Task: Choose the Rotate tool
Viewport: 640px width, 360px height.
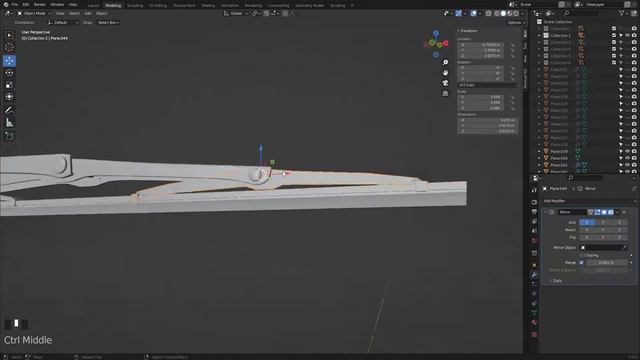Action: 9,73
